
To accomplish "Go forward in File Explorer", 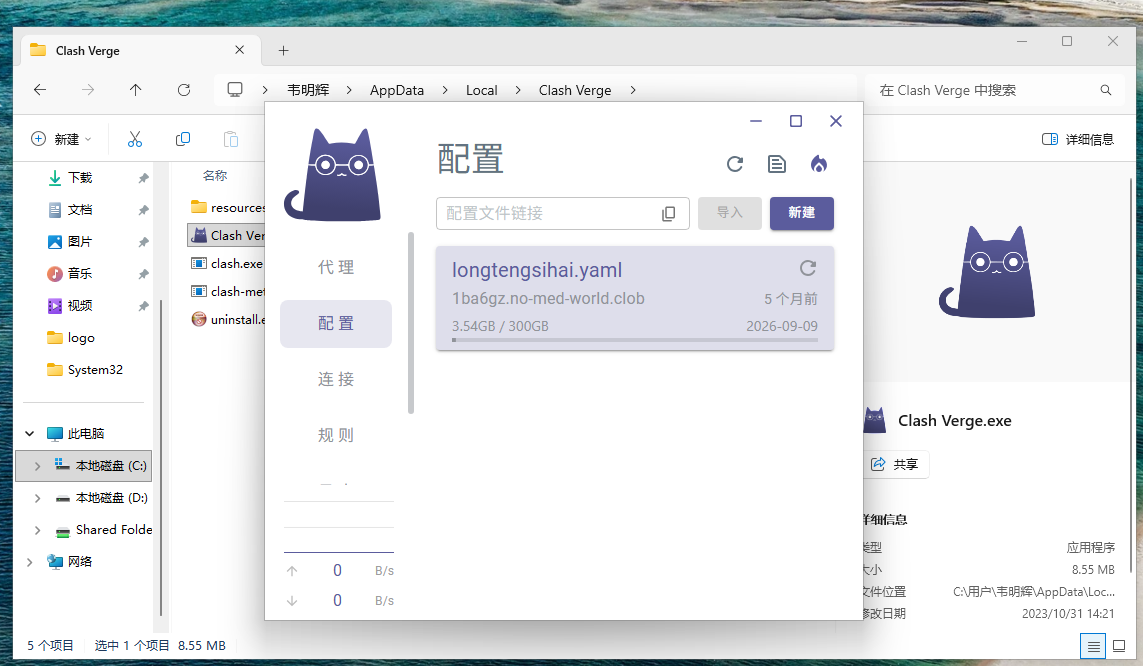I will [x=88, y=90].
